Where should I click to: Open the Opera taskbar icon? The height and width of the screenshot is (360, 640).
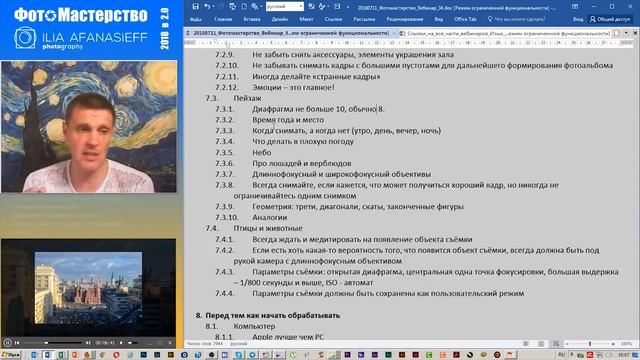coord(116,355)
